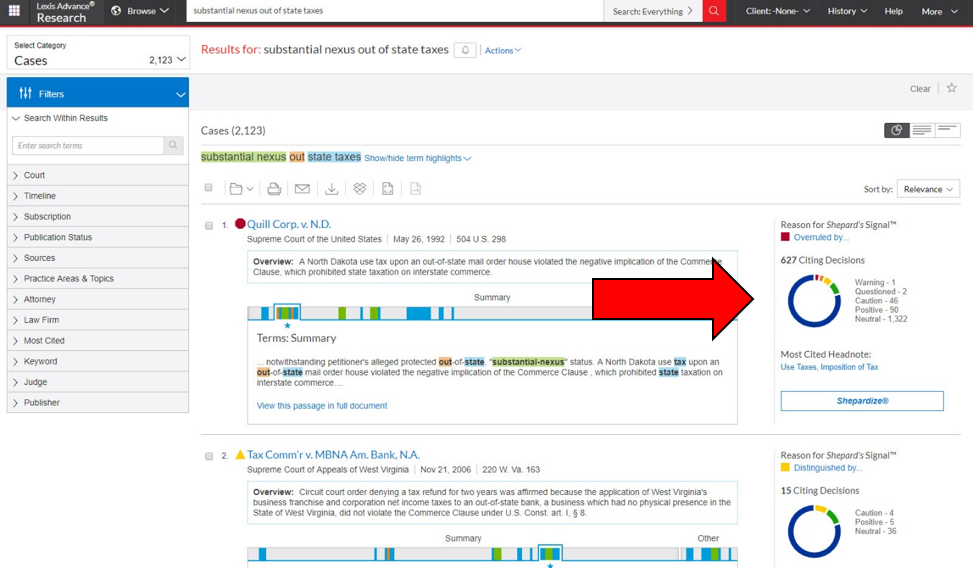Open the Client: -None- menu
Image resolution: width=973 pixels, height=568 pixels.
point(778,11)
